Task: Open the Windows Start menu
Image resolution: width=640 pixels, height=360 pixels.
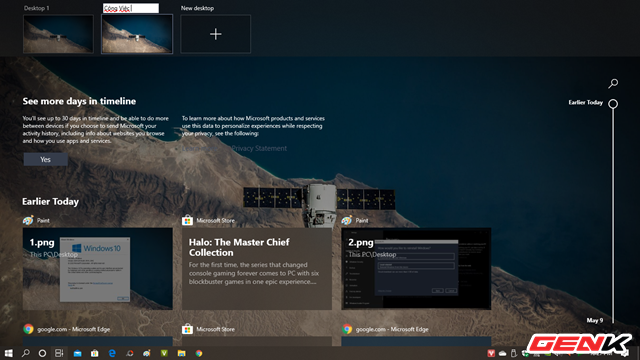Action: click(x=9, y=353)
